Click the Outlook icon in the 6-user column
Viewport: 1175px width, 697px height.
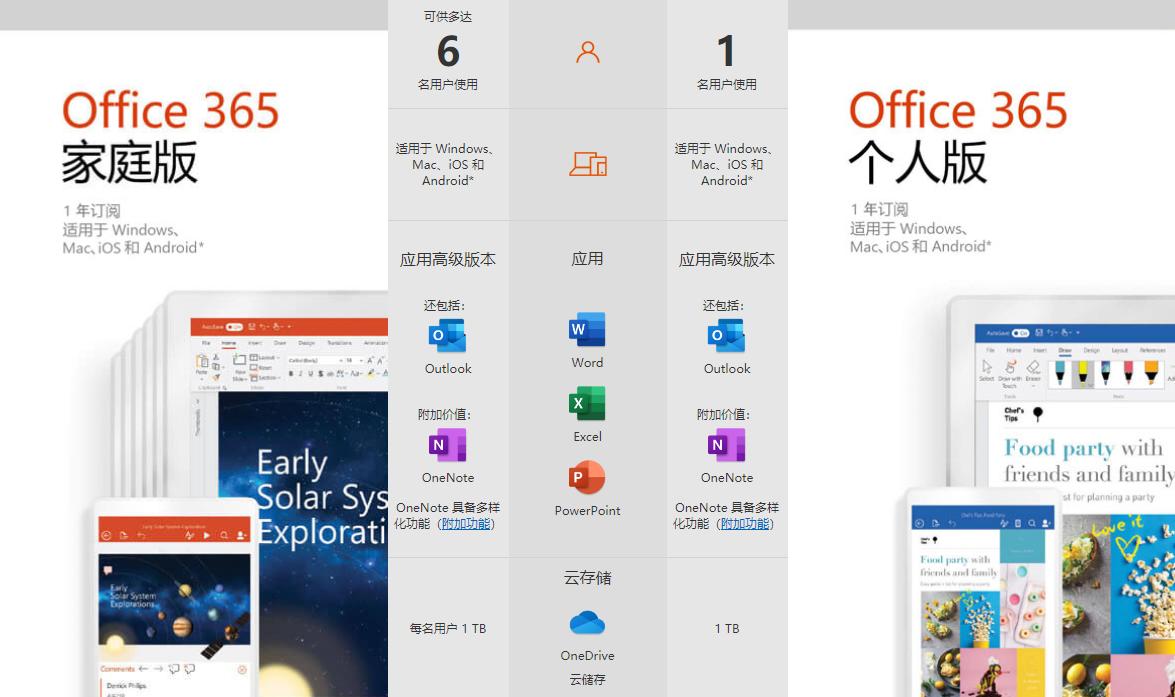[x=447, y=336]
